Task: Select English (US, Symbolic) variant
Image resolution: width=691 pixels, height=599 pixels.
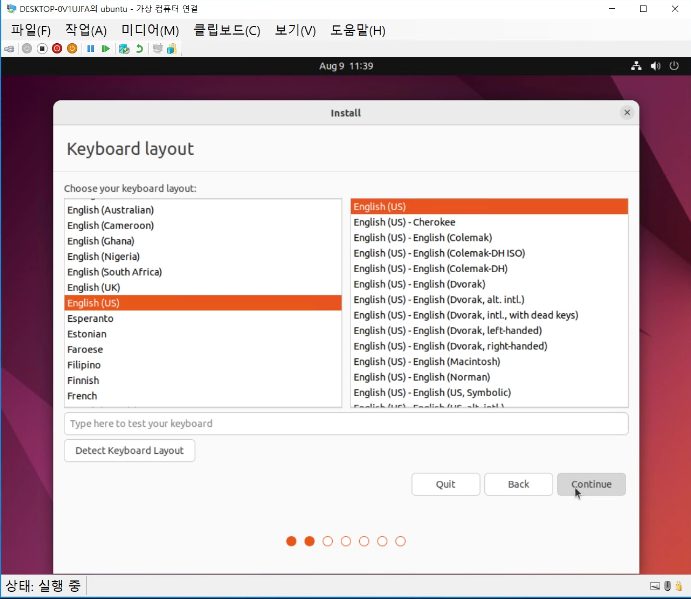Action: tap(489, 392)
